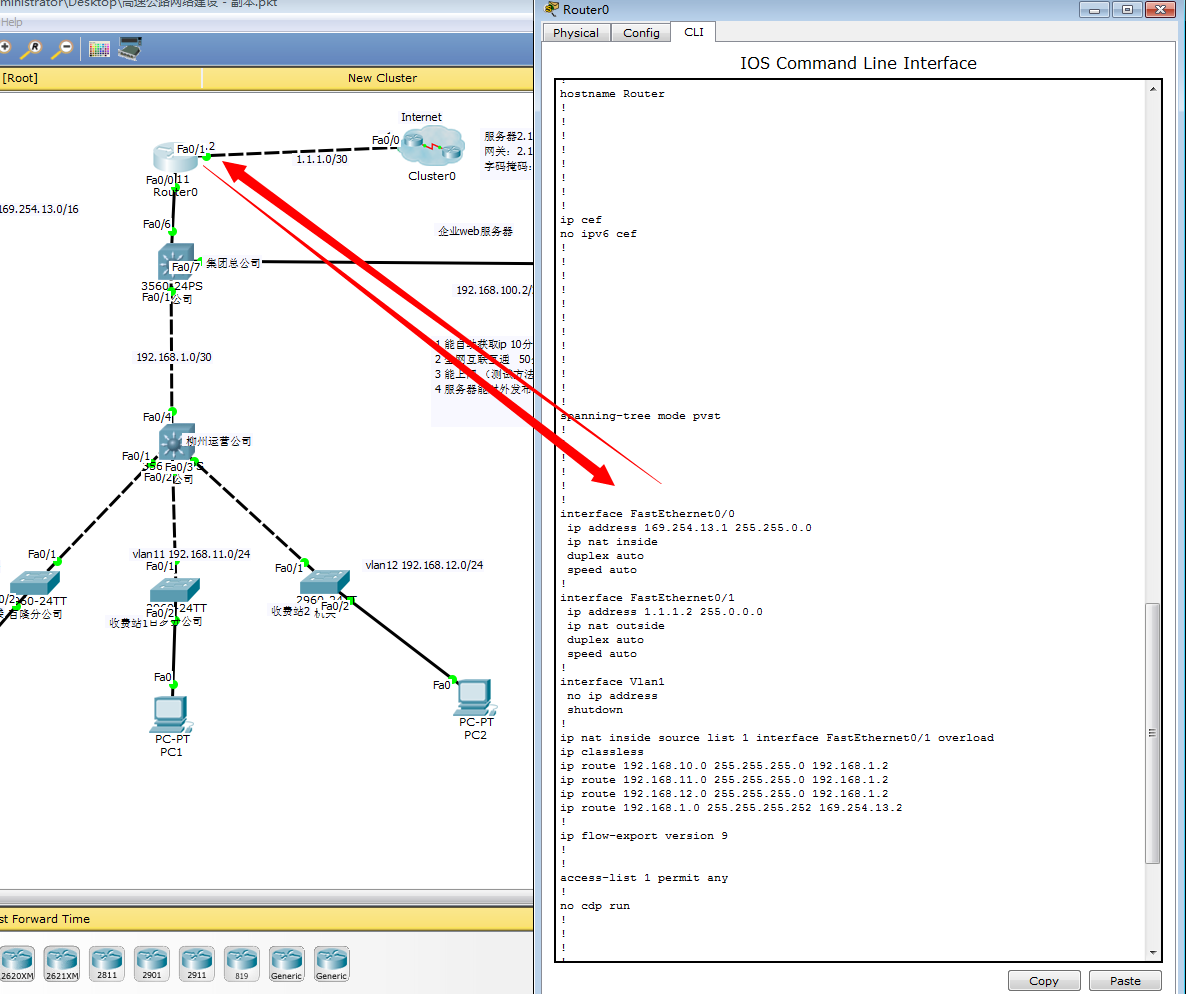Viewport: 1186px width, 994px height.
Task: Click the vlan12 192.168.12.0/24 label
Action: click(424, 565)
